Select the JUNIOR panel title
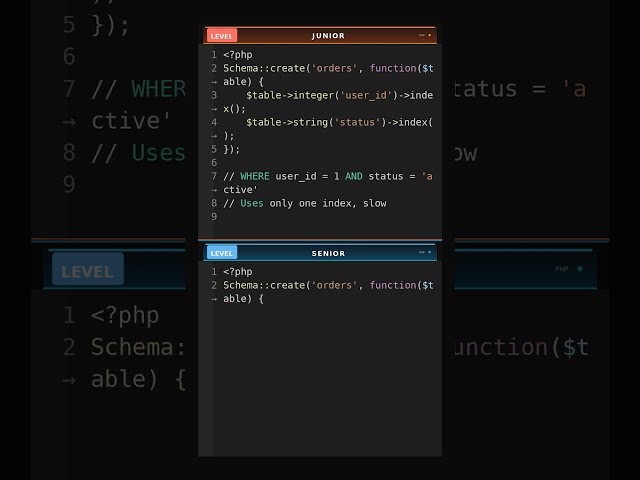The height and width of the screenshot is (480, 640). pos(328,36)
